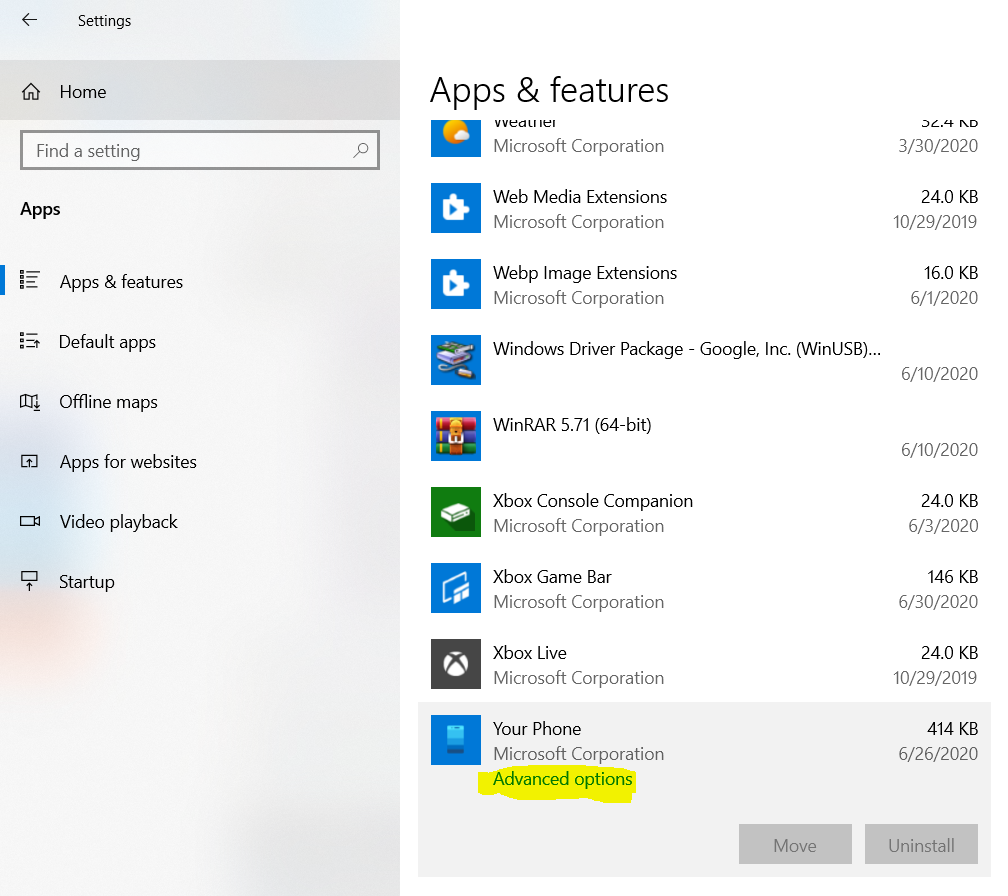Viewport: 1008px width, 896px height.
Task: Click the Default apps icon
Action: point(30,341)
